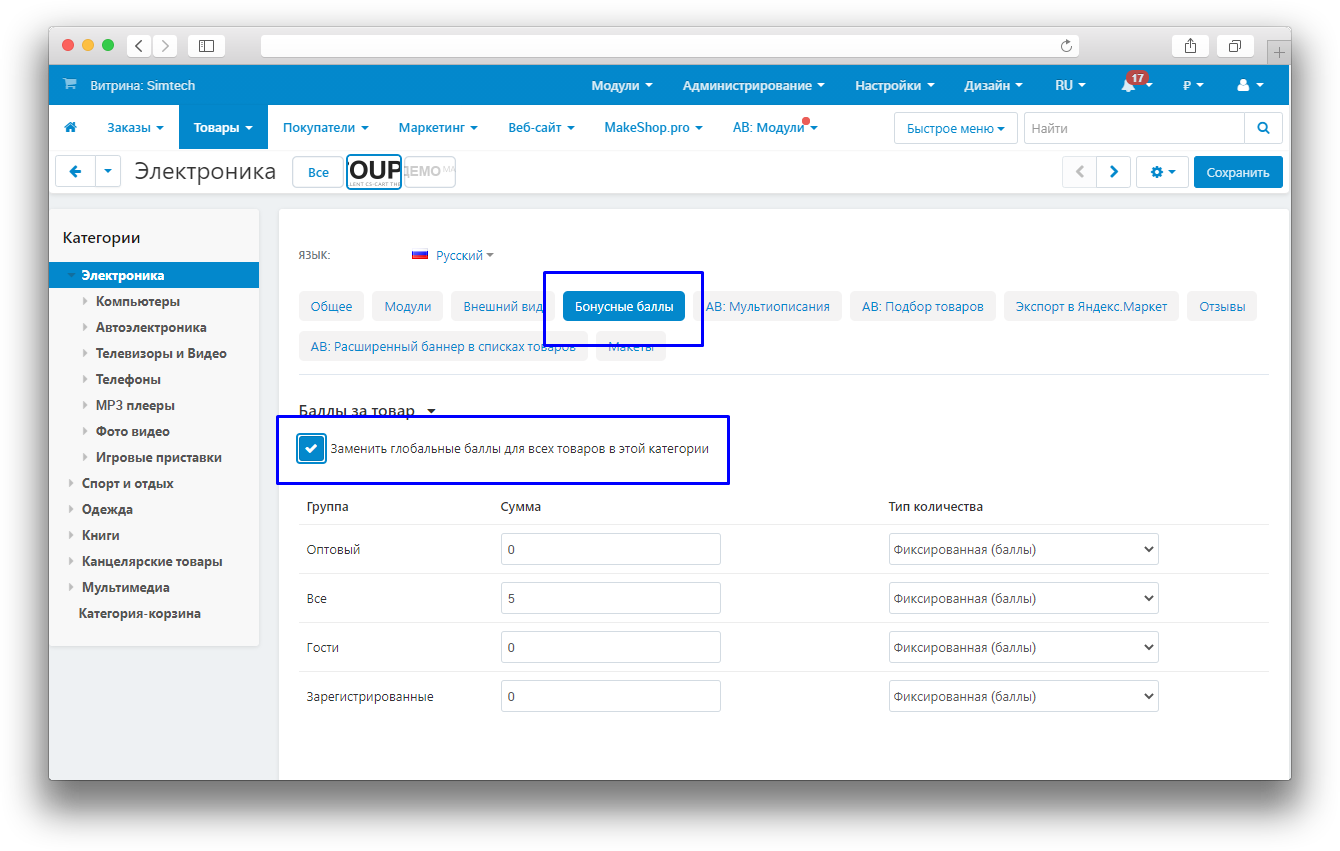Expand the Компьютеры subcategory
Image resolution: width=1340 pixels, height=851 pixels.
[x=85, y=302]
